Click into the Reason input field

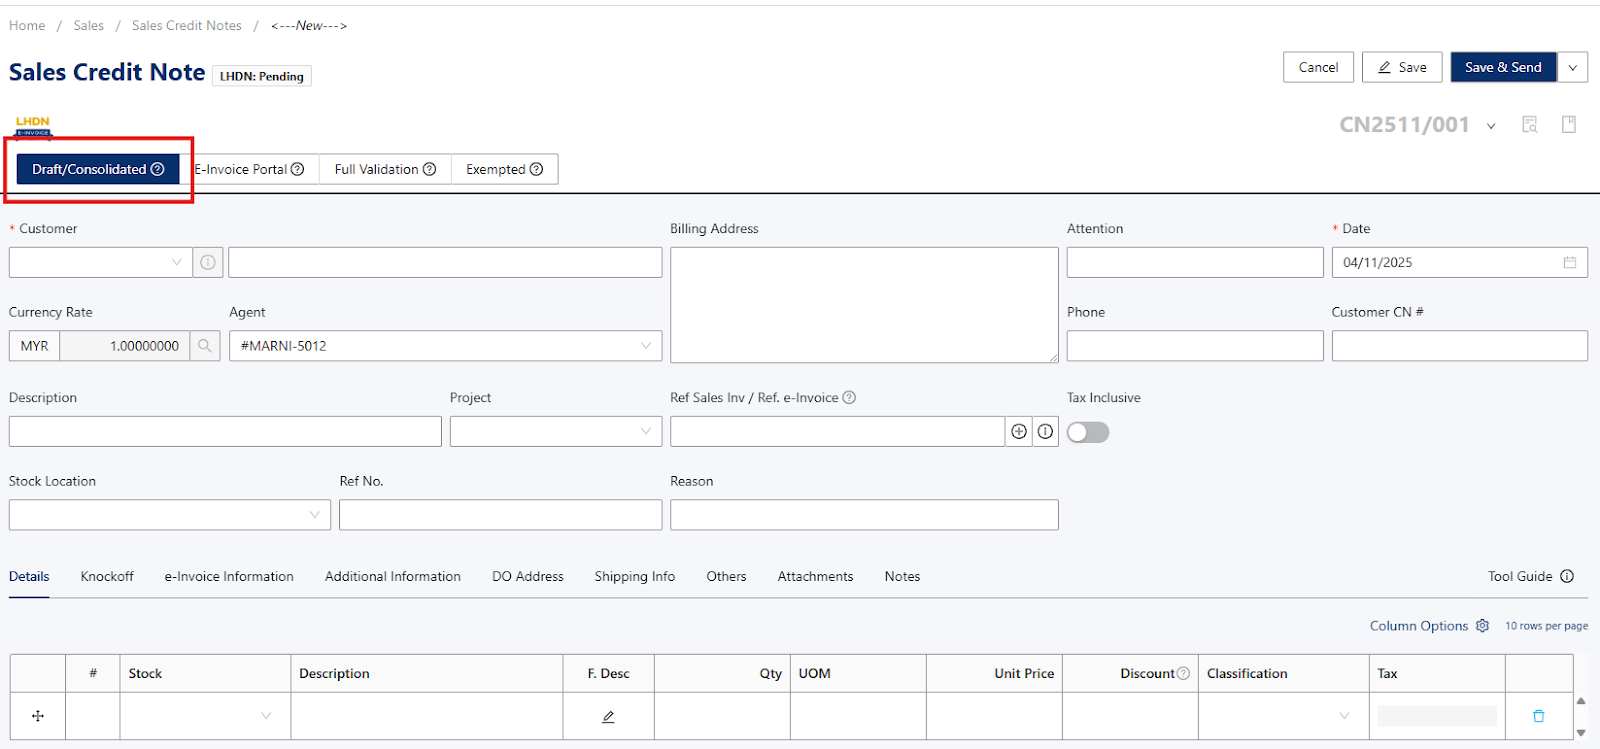(864, 515)
